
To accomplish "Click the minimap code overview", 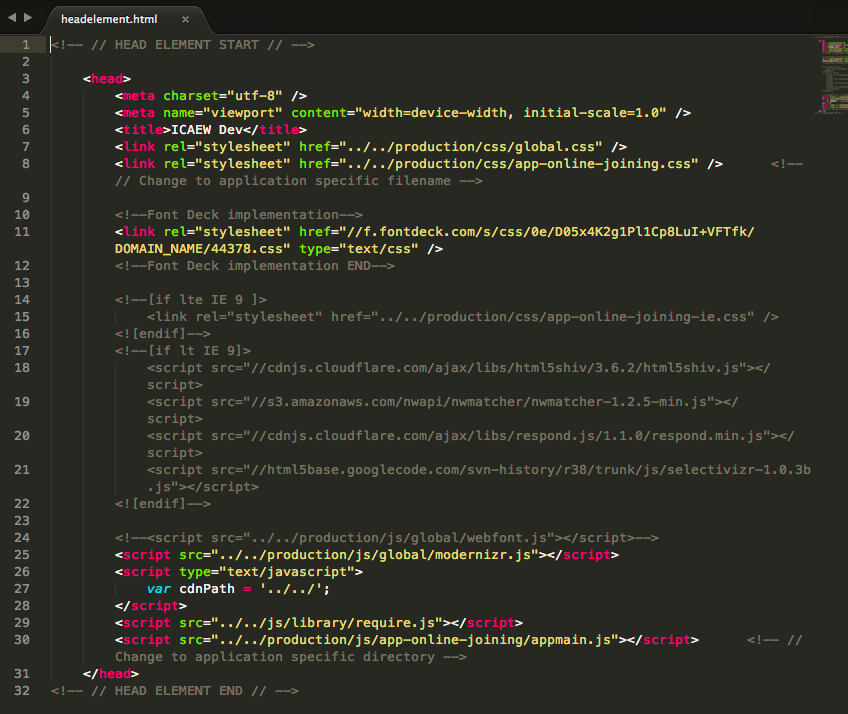I will [832, 75].
